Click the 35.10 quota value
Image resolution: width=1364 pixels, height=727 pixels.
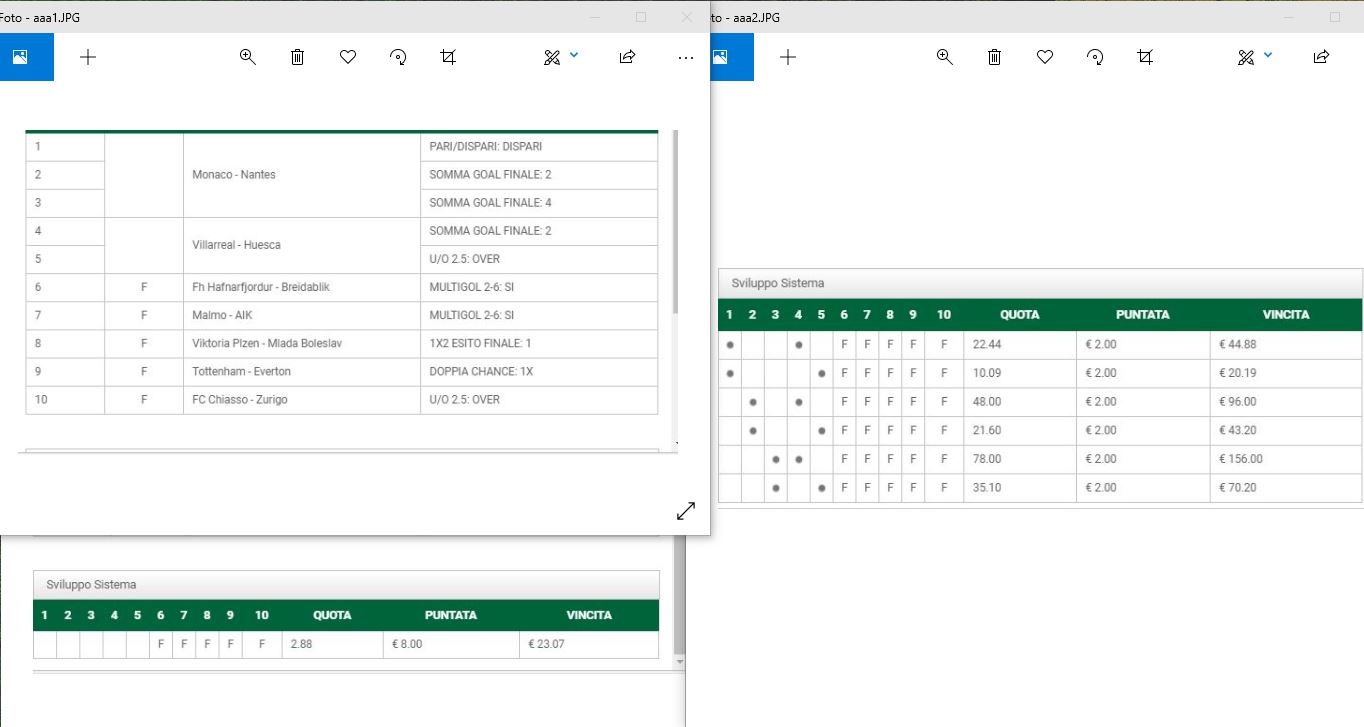click(x=986, y=488)
